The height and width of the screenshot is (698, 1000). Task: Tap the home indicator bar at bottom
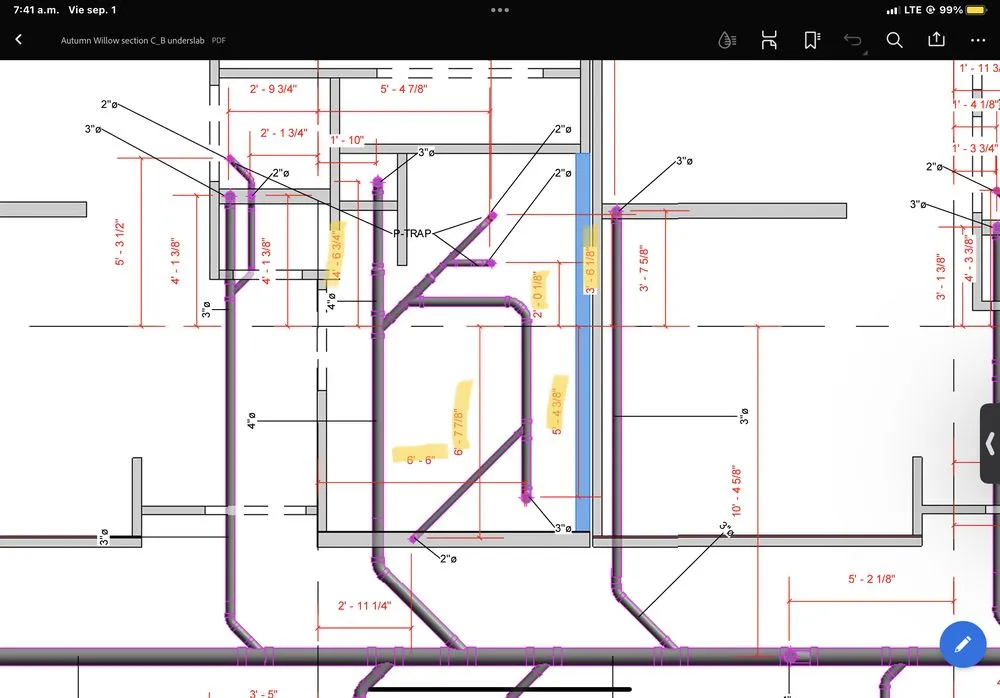[x=500, y=688]
